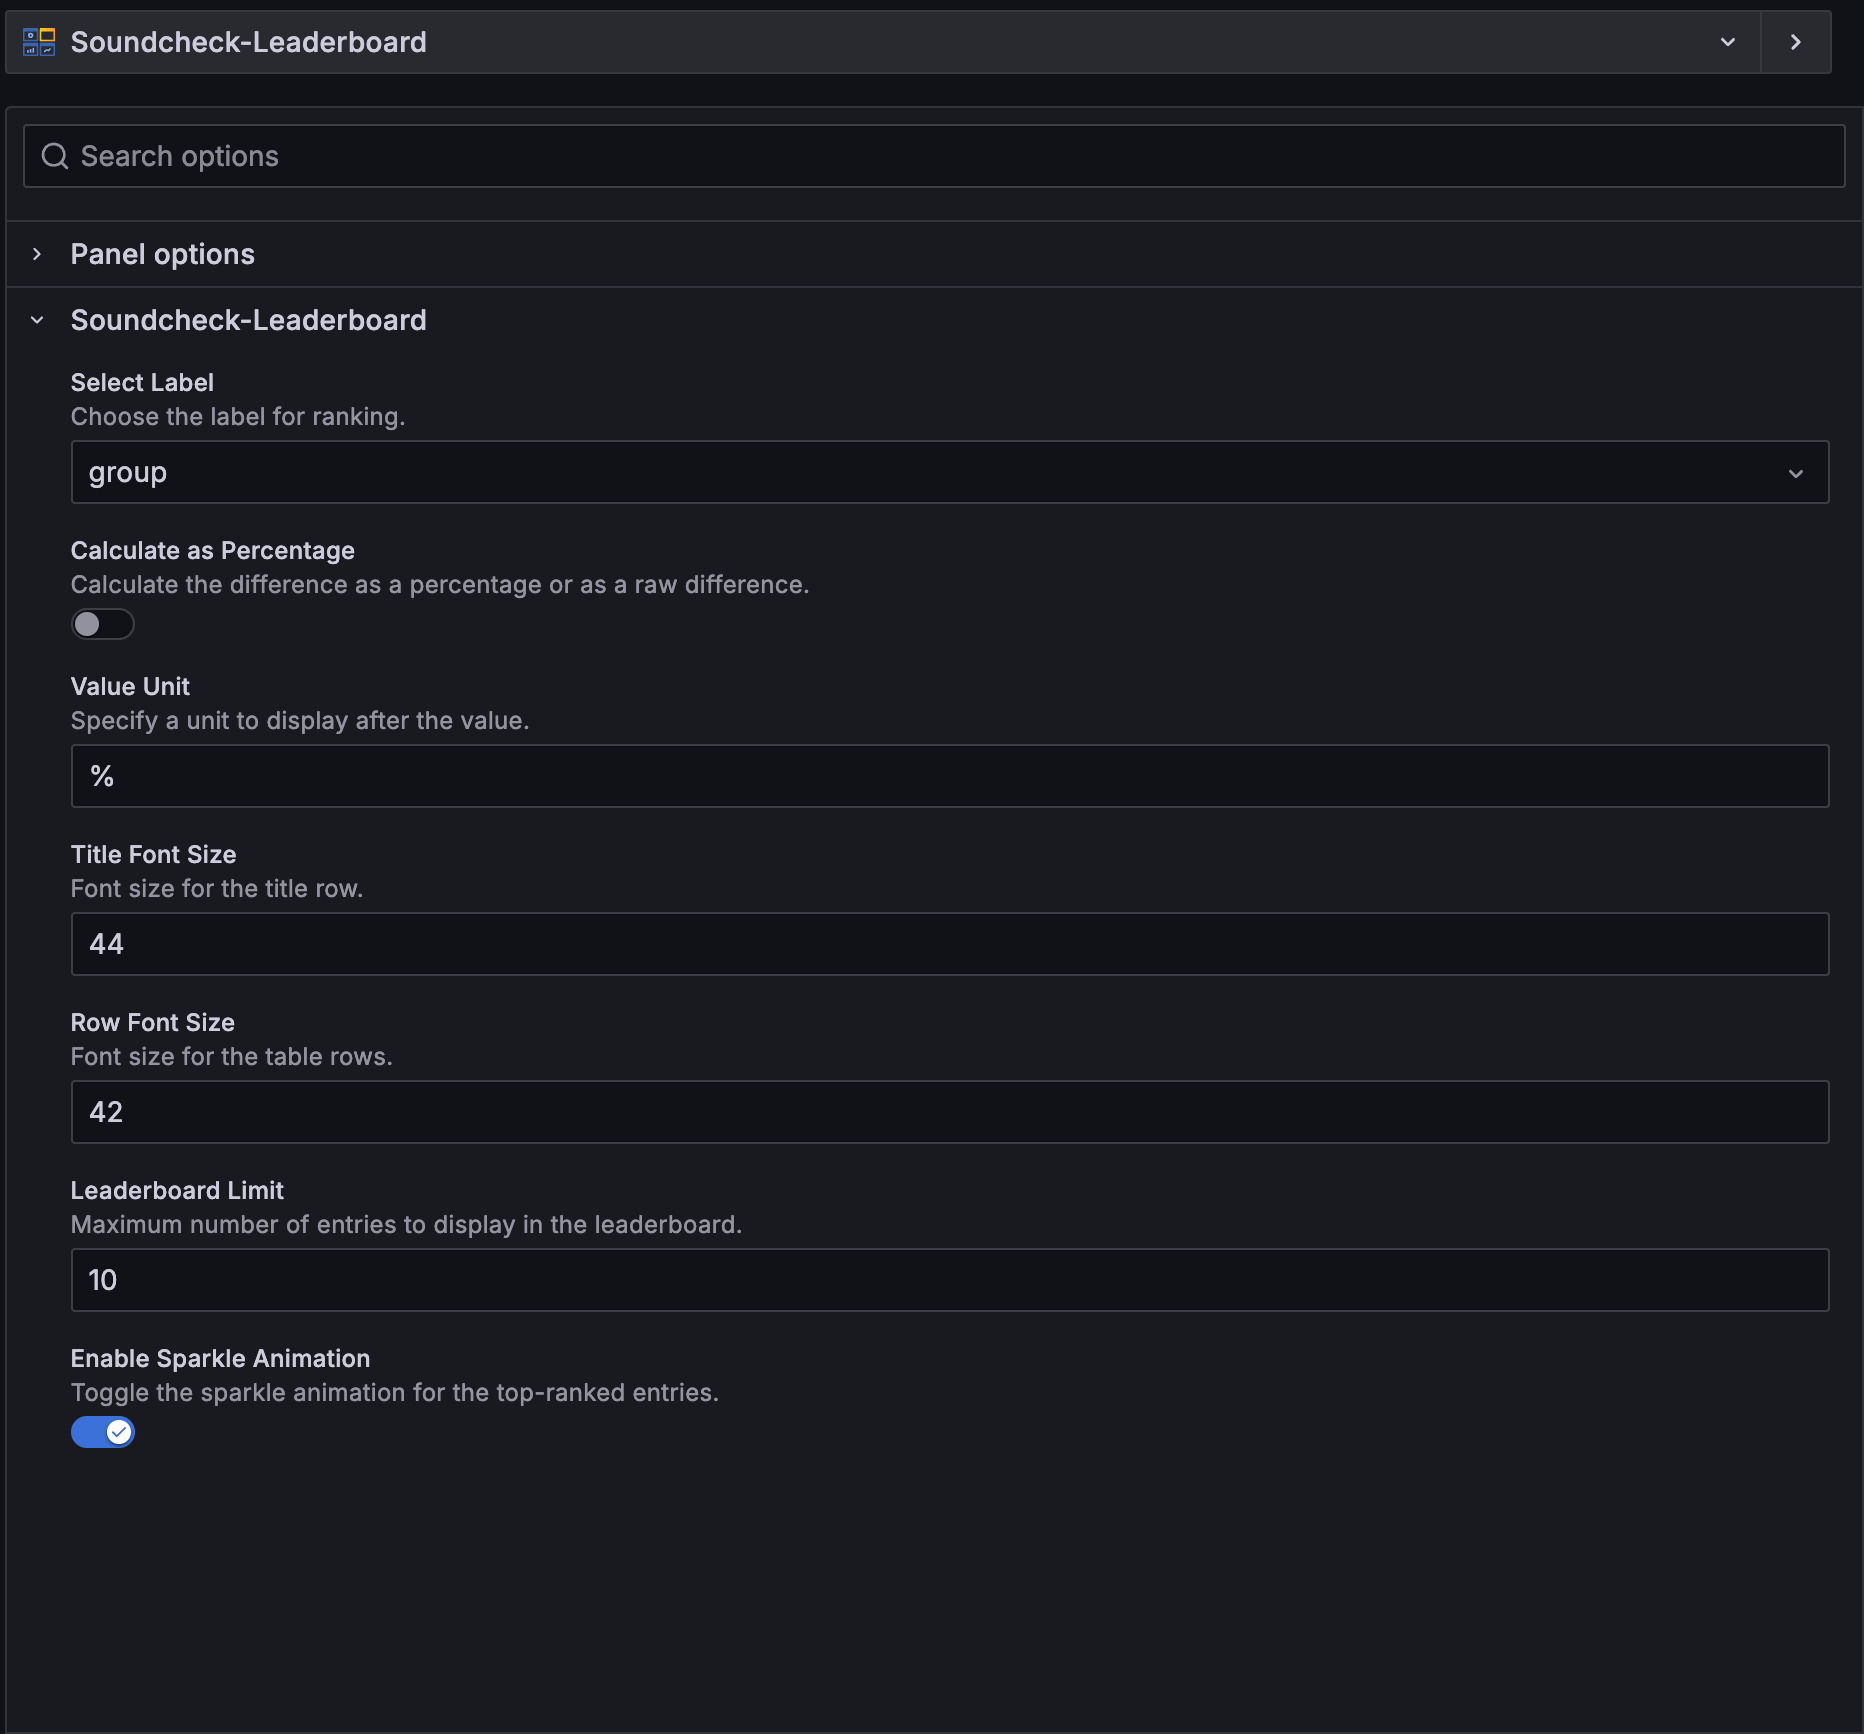Click inside the Title Font Size field
1864x1734 pixels.
click(950, 943)
